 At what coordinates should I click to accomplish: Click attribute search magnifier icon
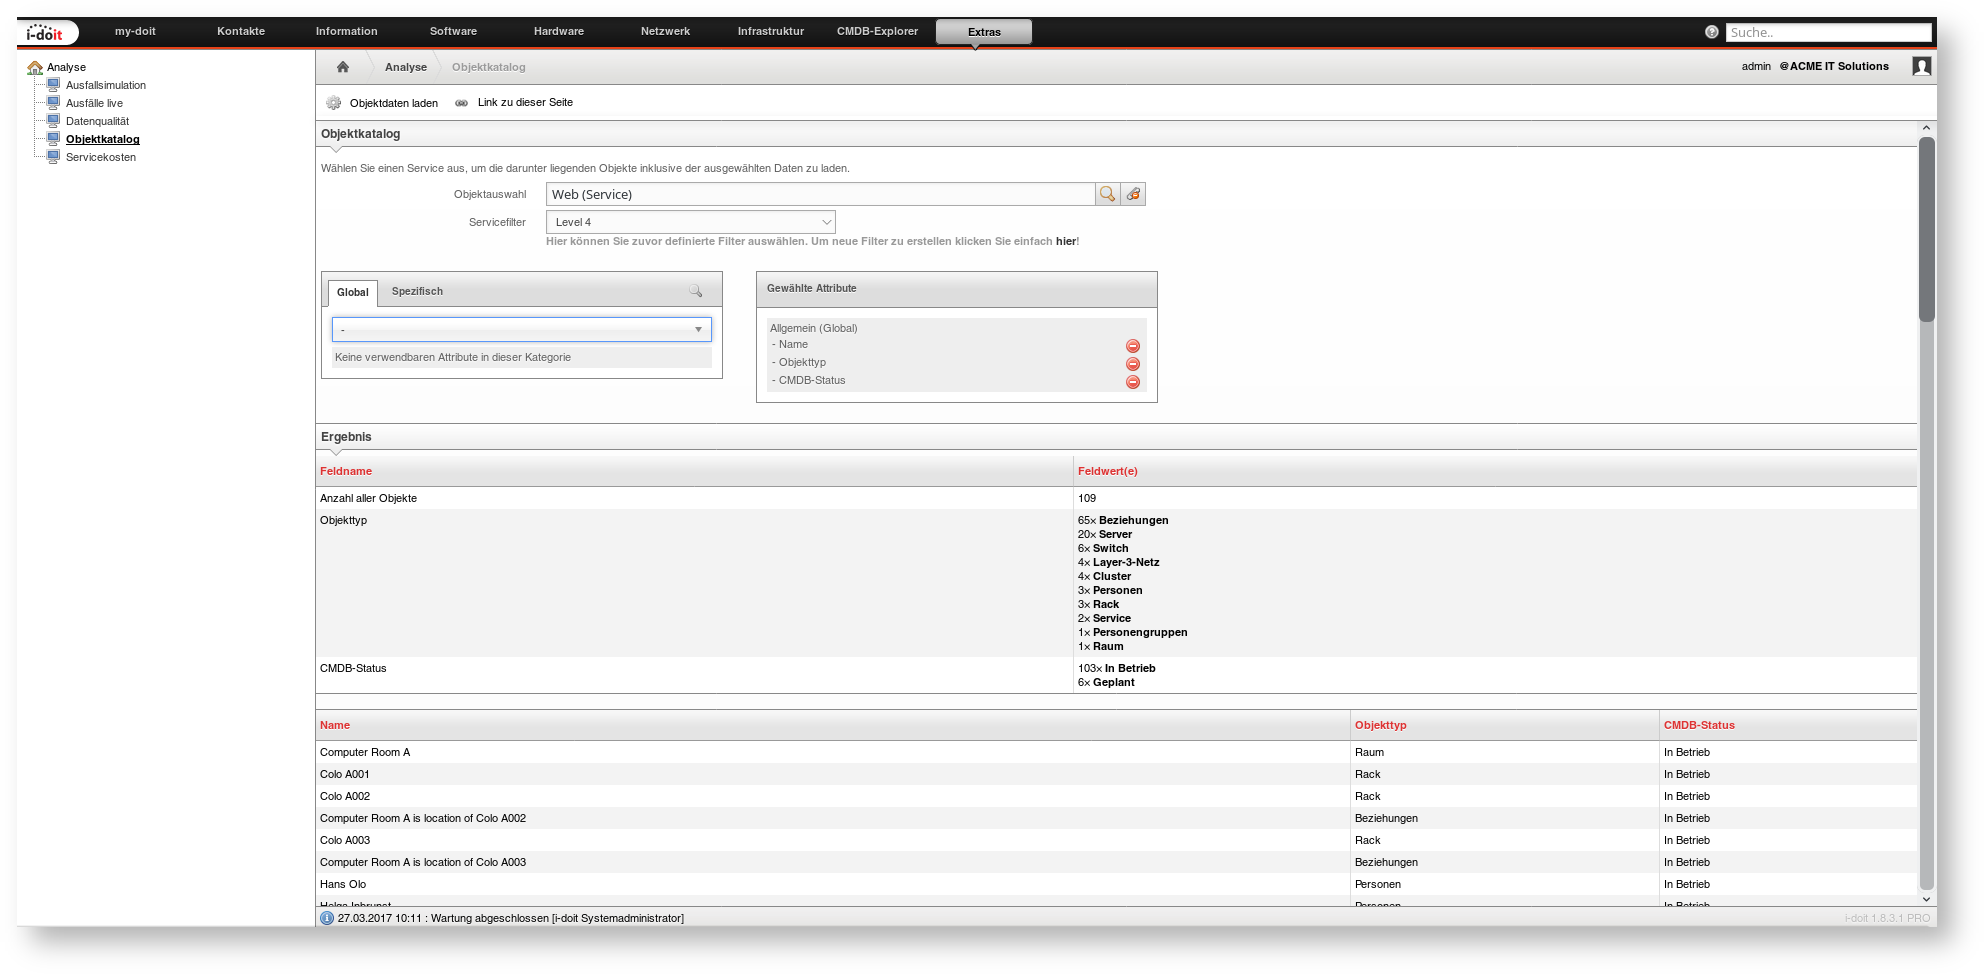695,291
